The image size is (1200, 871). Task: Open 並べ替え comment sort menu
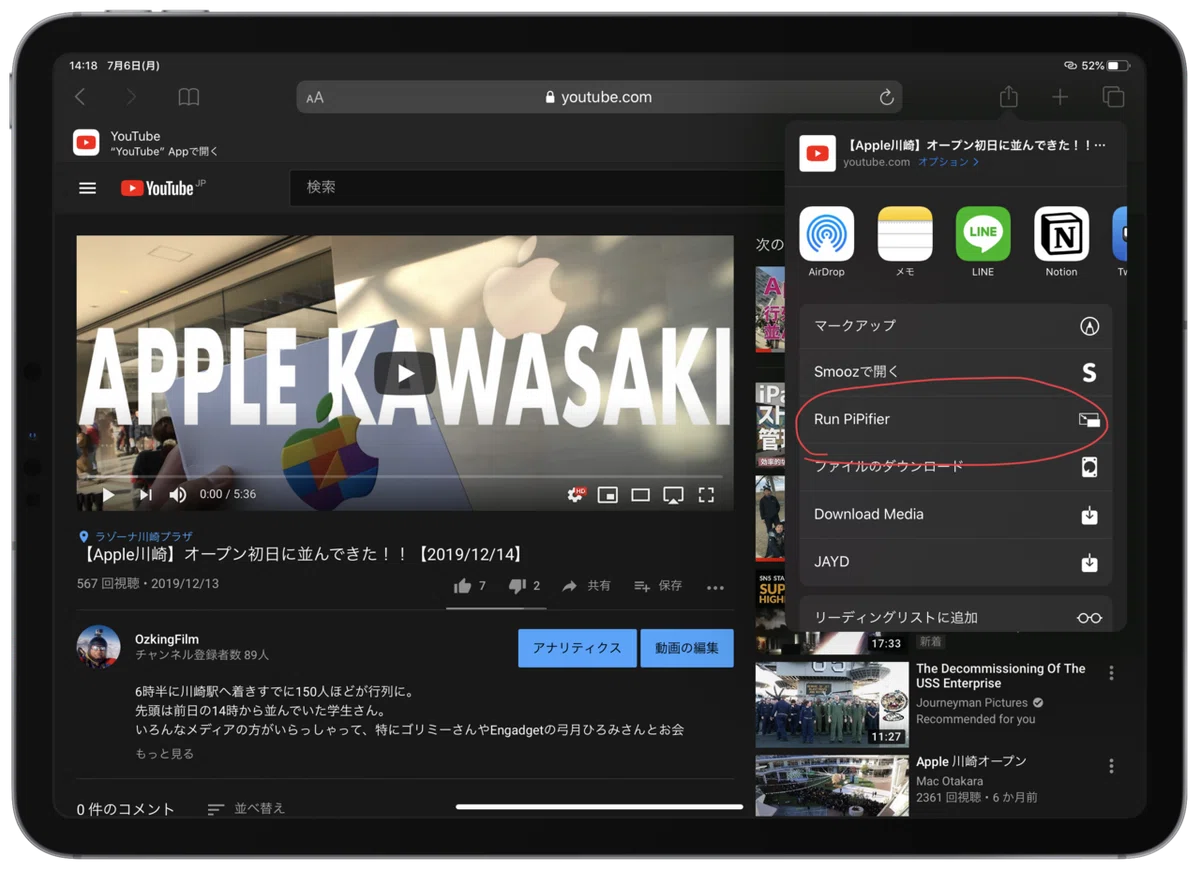(x=247, y=808)
